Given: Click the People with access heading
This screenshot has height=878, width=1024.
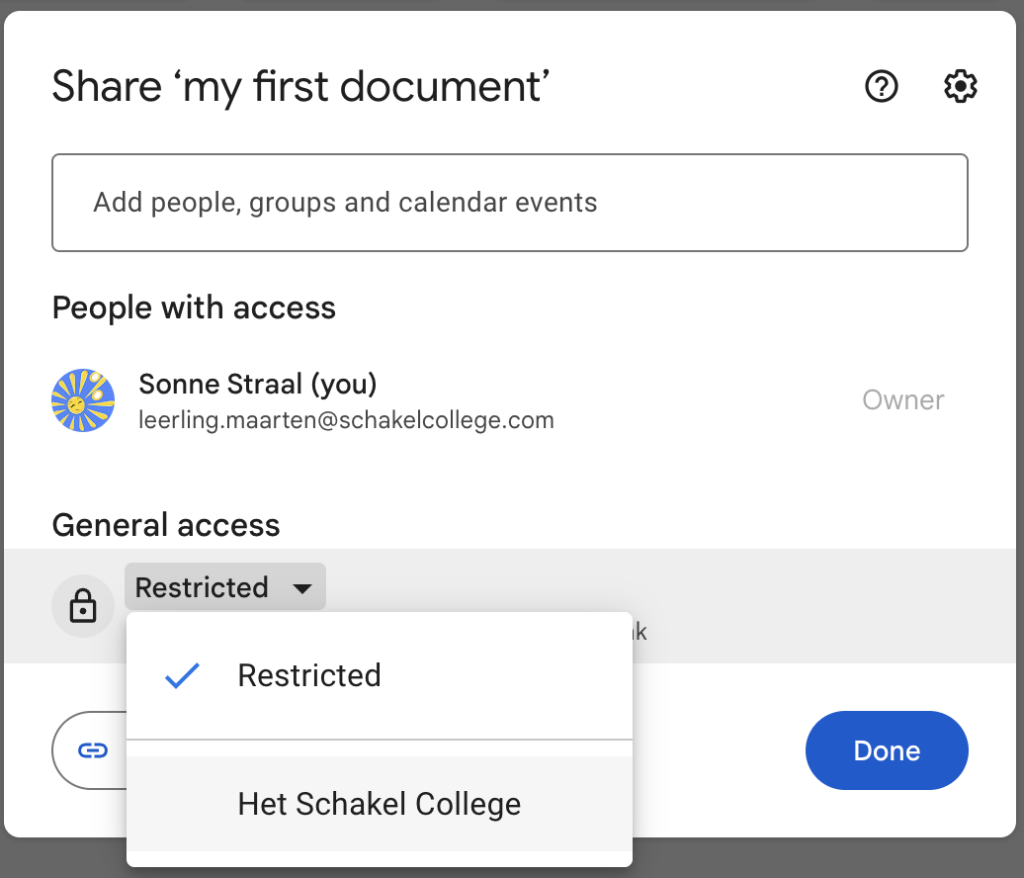Looking at the screenshot, I should click(194, 308).
